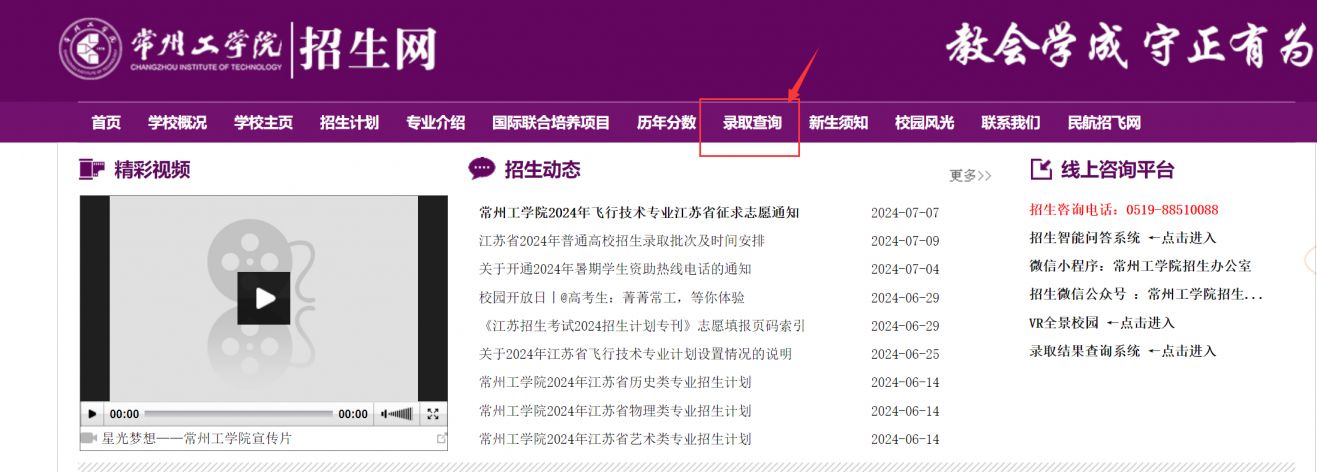This screenshot has width=1317, height=472.
Task: Click 微信小程序:常州工学院招生办公室
Action: [1140, 266]
